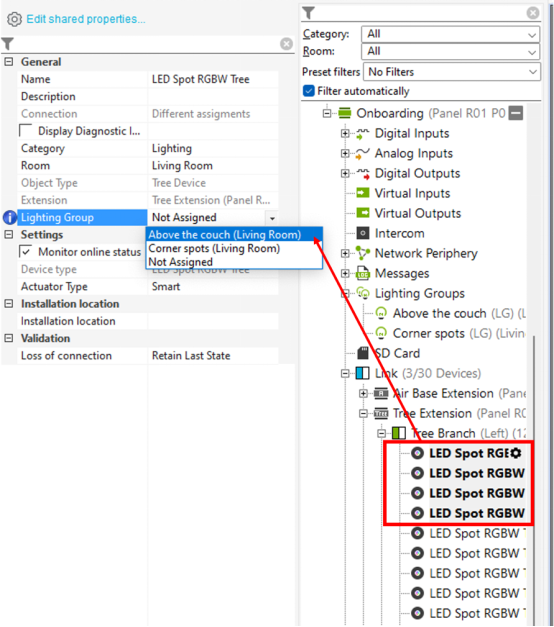Open the Preset filters dropdown
The height and width of the screenshot is (627, 554).
pyautogui.click(x=452, y=72)
